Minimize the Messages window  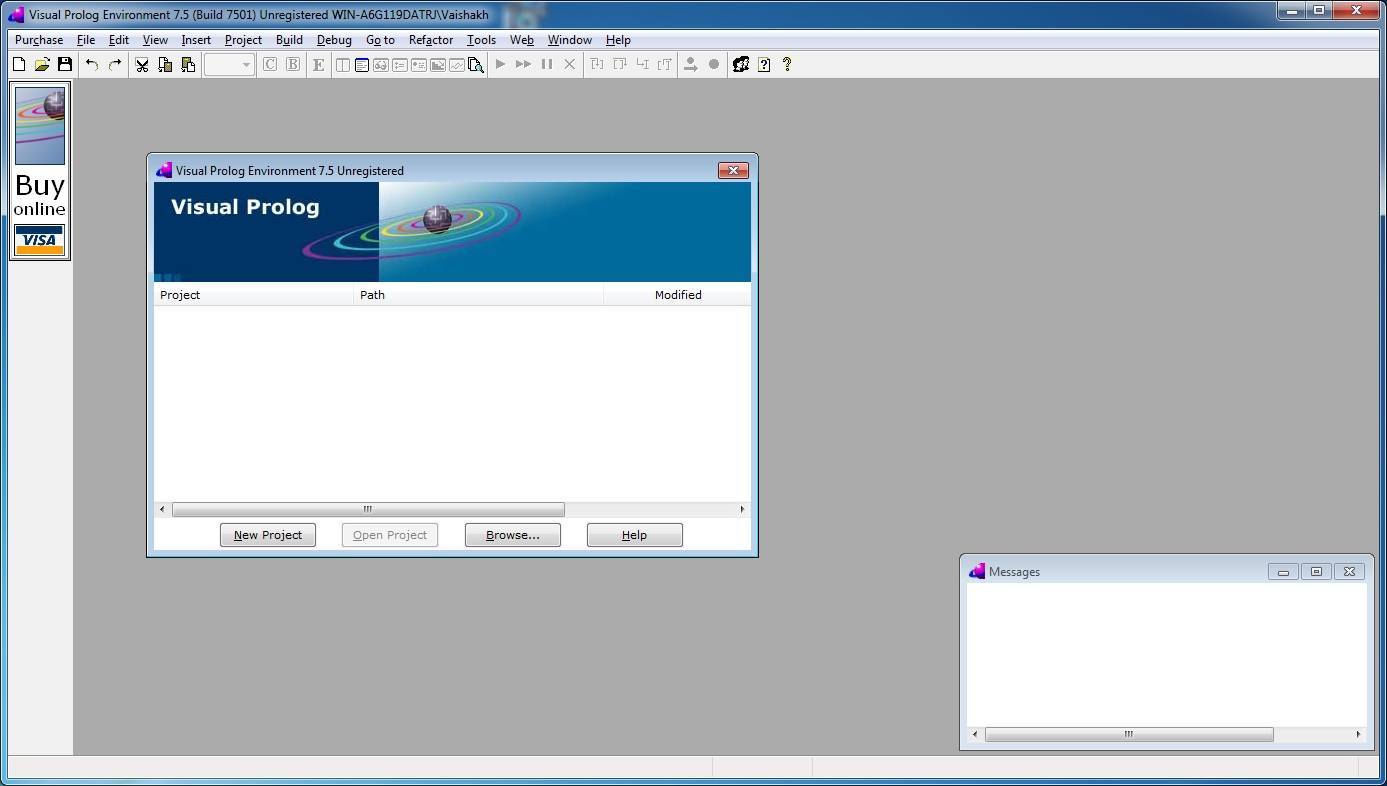[x=1283, y=572]
